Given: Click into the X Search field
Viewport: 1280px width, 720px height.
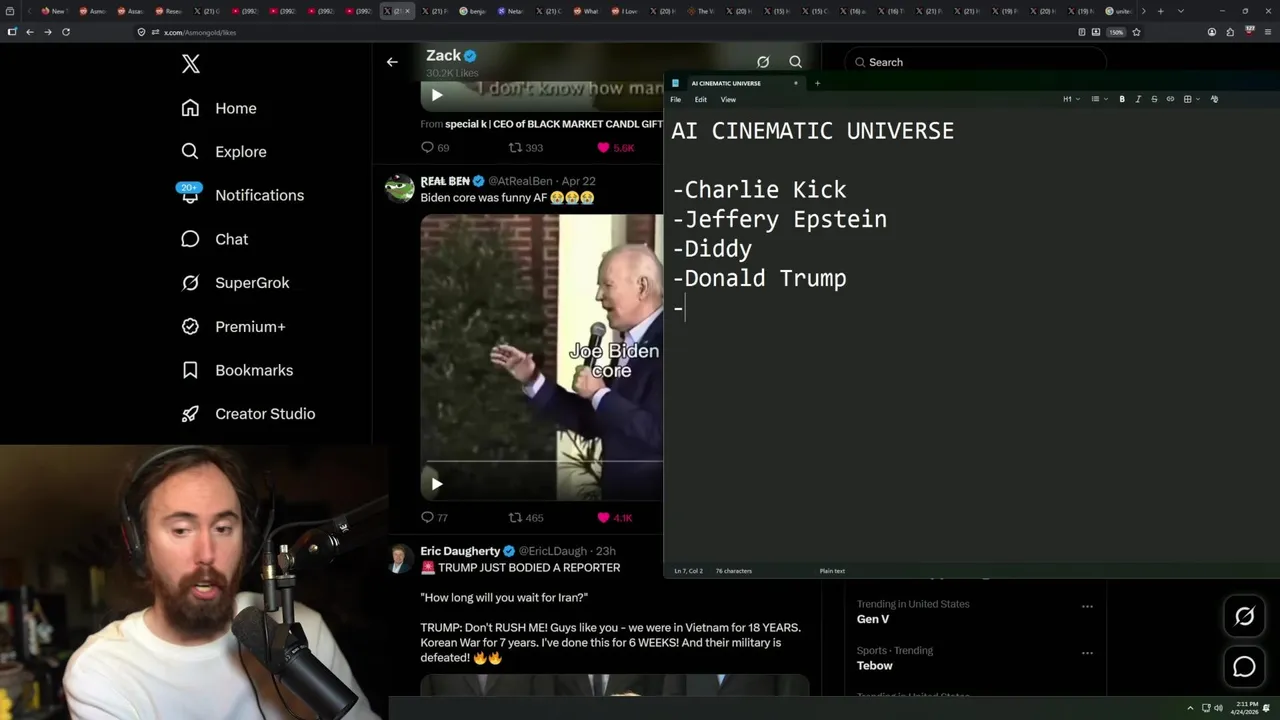Looking at the screenshot, I should [976, 62].
